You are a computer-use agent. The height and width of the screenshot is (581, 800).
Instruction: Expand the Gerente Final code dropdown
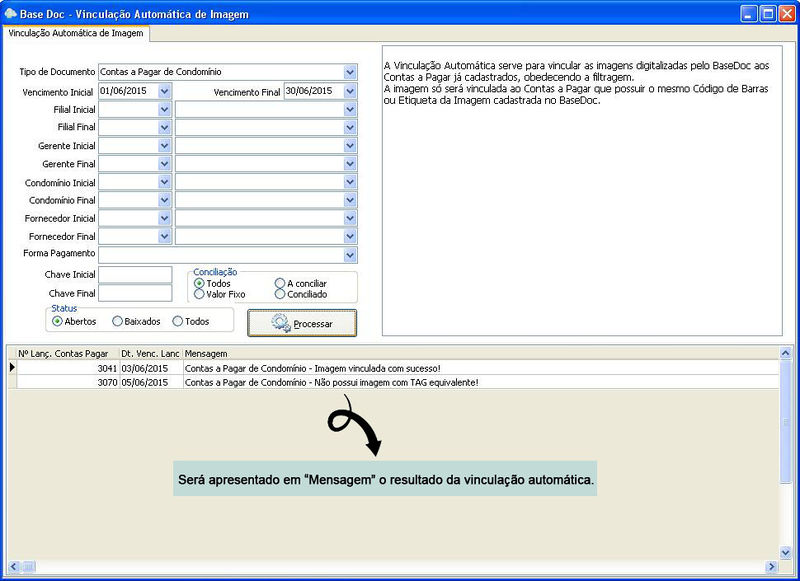pos(164,164)
